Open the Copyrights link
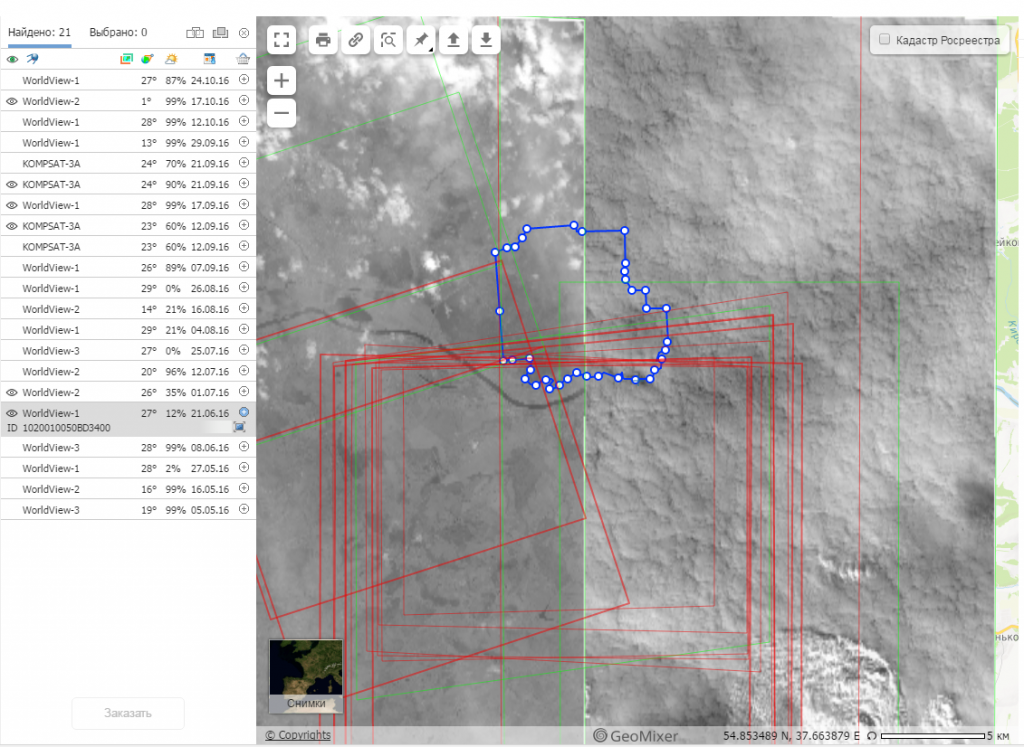This screenshot has height=747, width=1024. click(x=297, y=735)
